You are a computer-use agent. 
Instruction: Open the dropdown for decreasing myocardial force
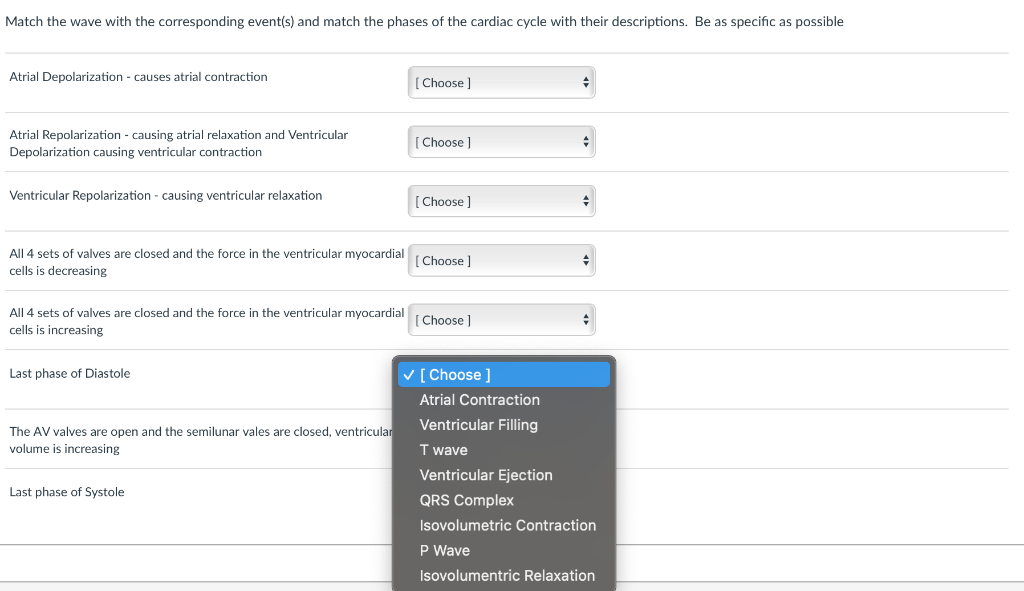(501, 260)
